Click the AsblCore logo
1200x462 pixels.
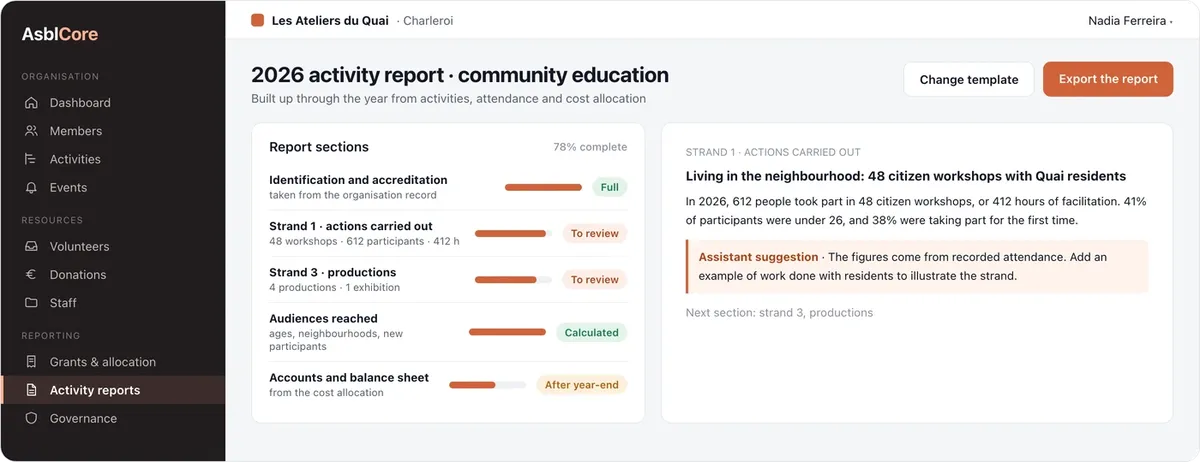click(x=60, y=34)
